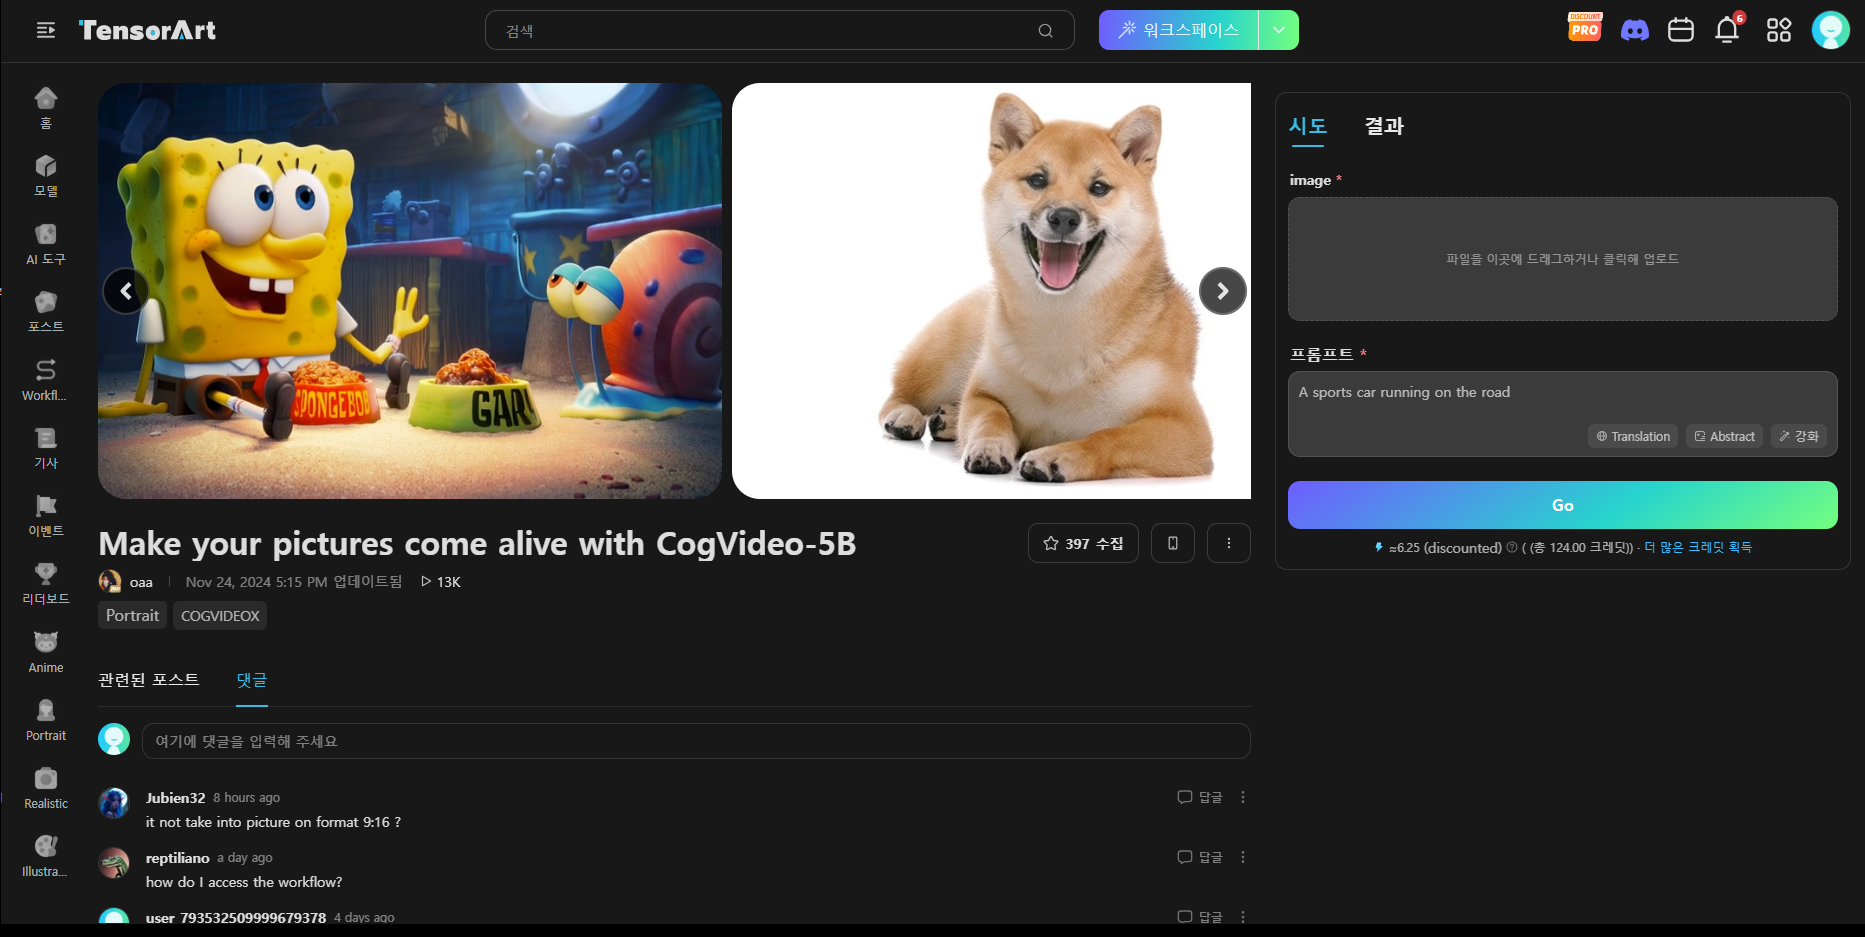This screenshot has height=937, width=1865.
Task: Select the COGVIDEOX tag
Action: [220, 615]
